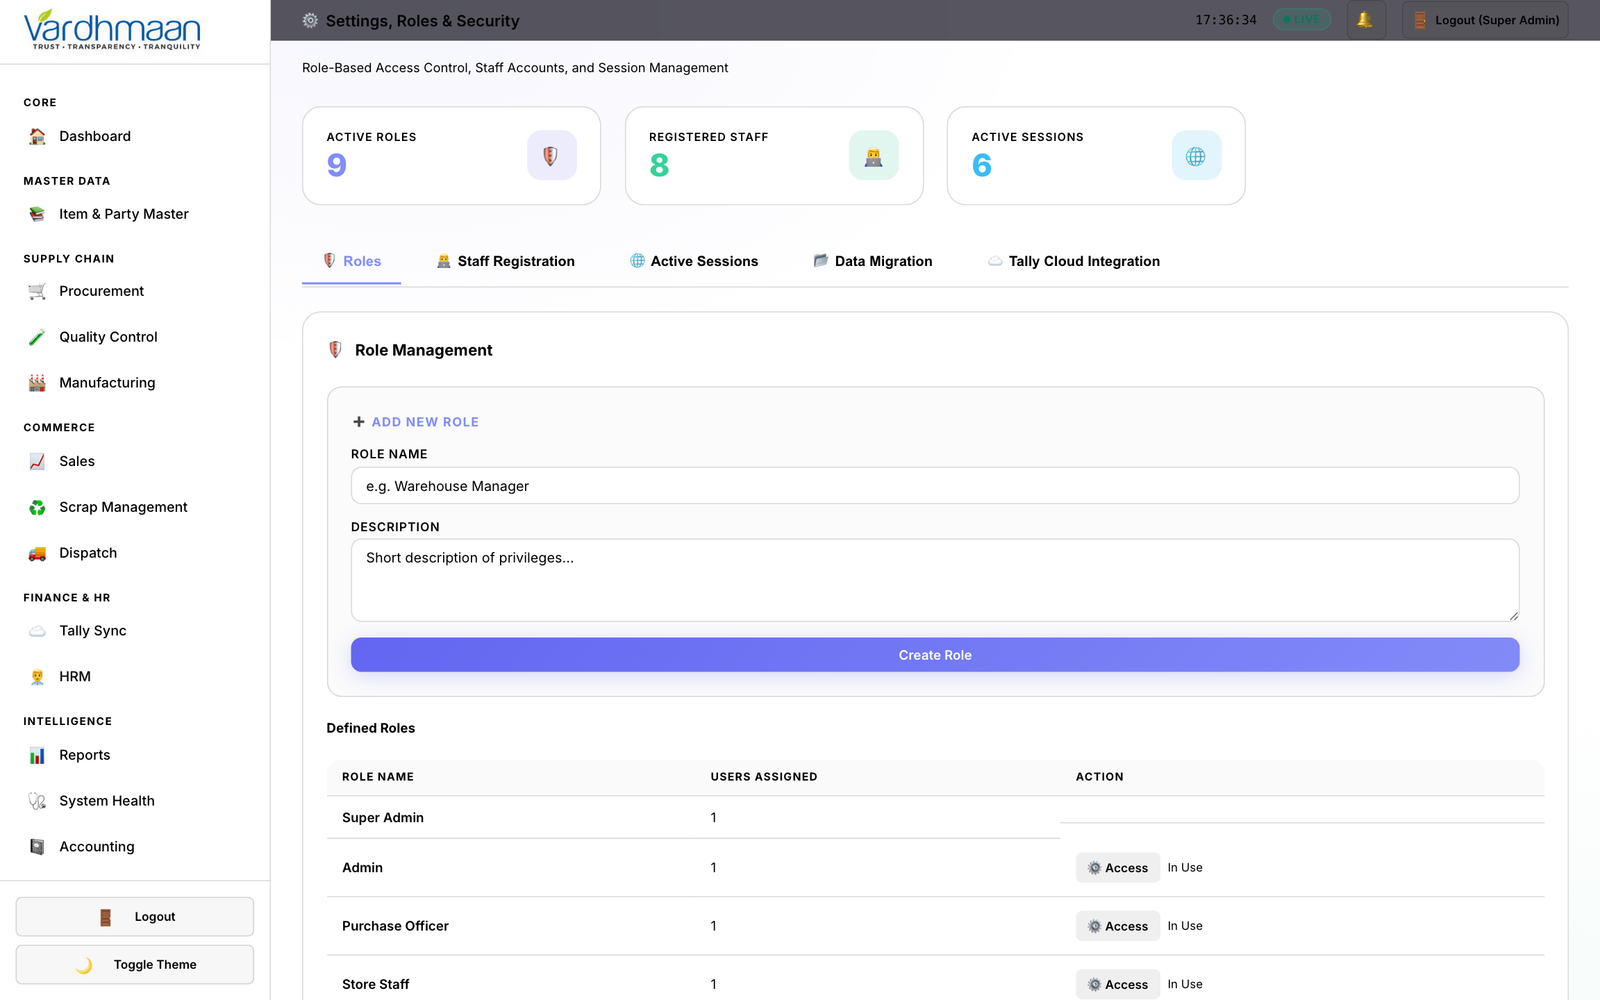The image size is (1600, 1000).
Task: Click the LIVE status indicator
Action: click(x=1301, y=20)
